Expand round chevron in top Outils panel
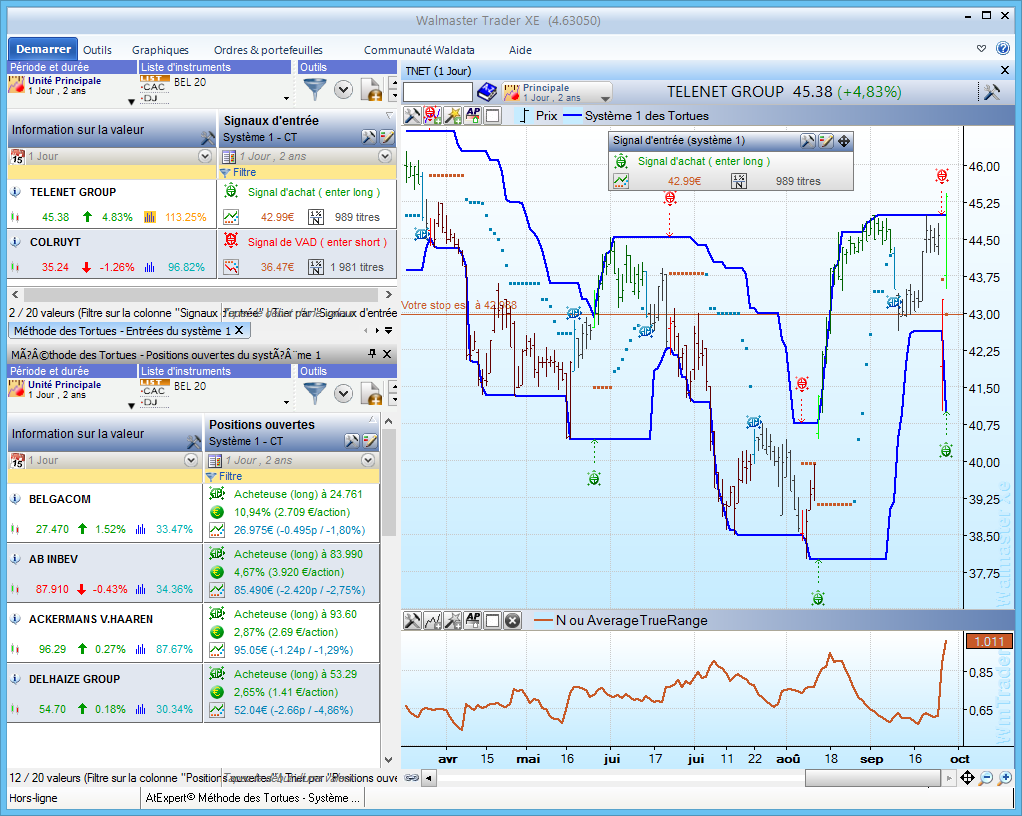Image resolution: width=1022 pixels, height=816 pixels. coord(343,90)
